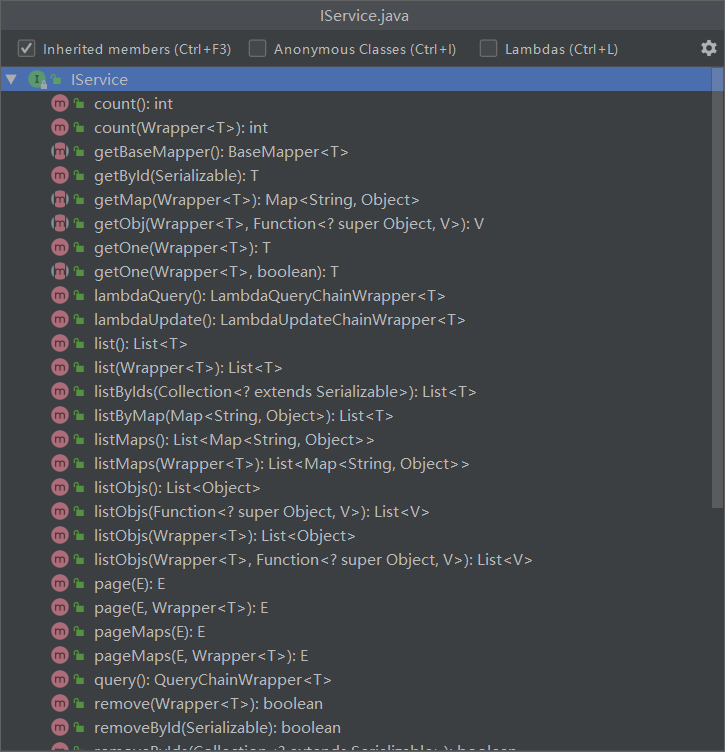
Task: Click method icon beside query()
Action: pyautogui.click(x=60, y=679)
